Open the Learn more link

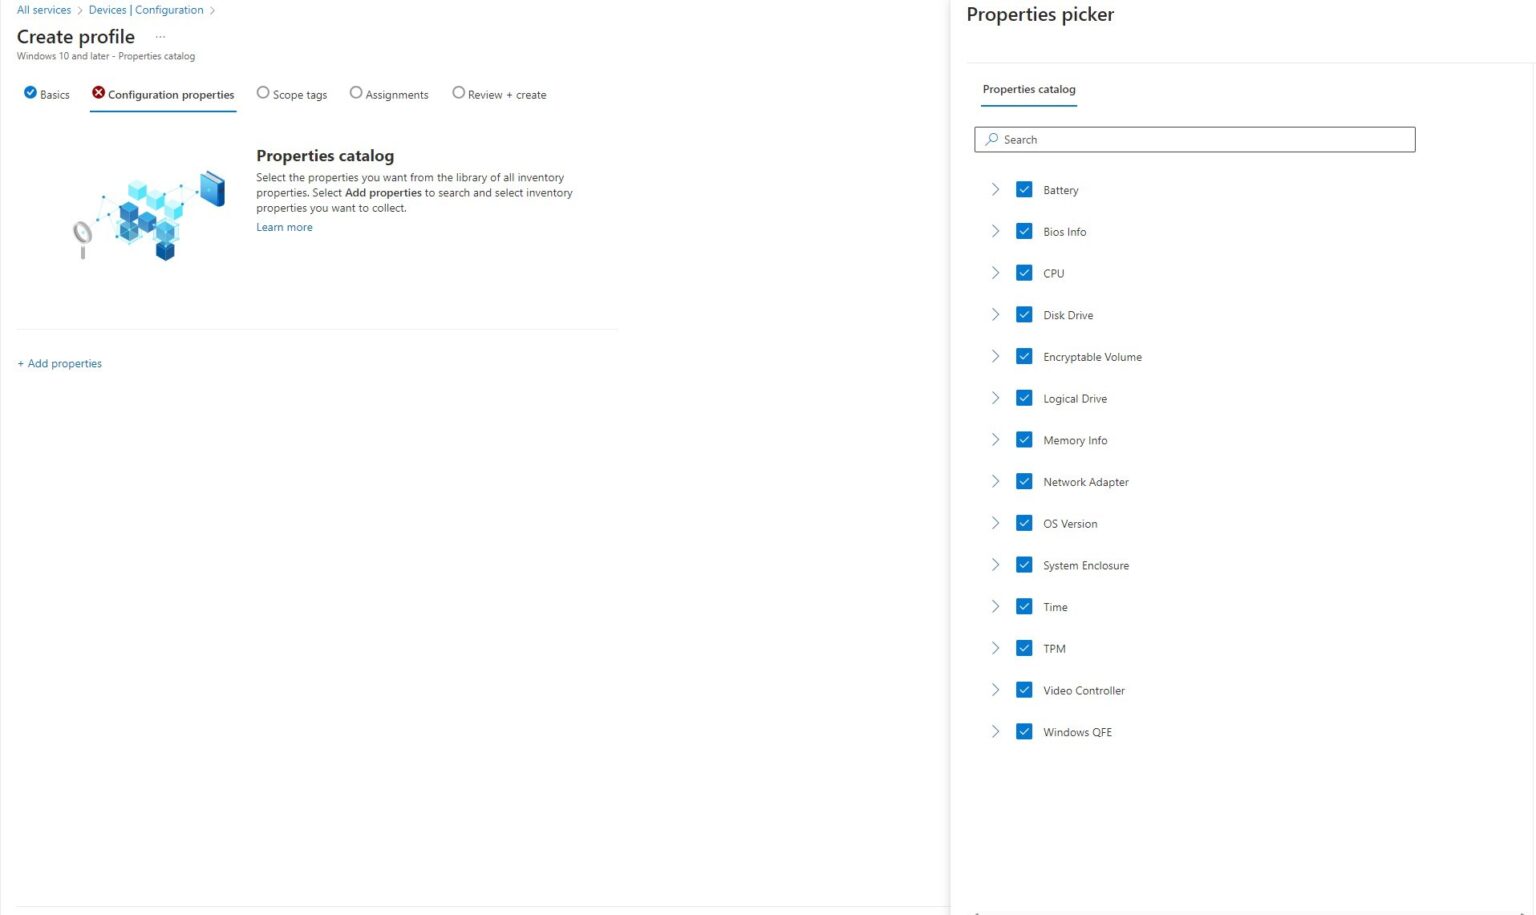click(x=284, y=228)
